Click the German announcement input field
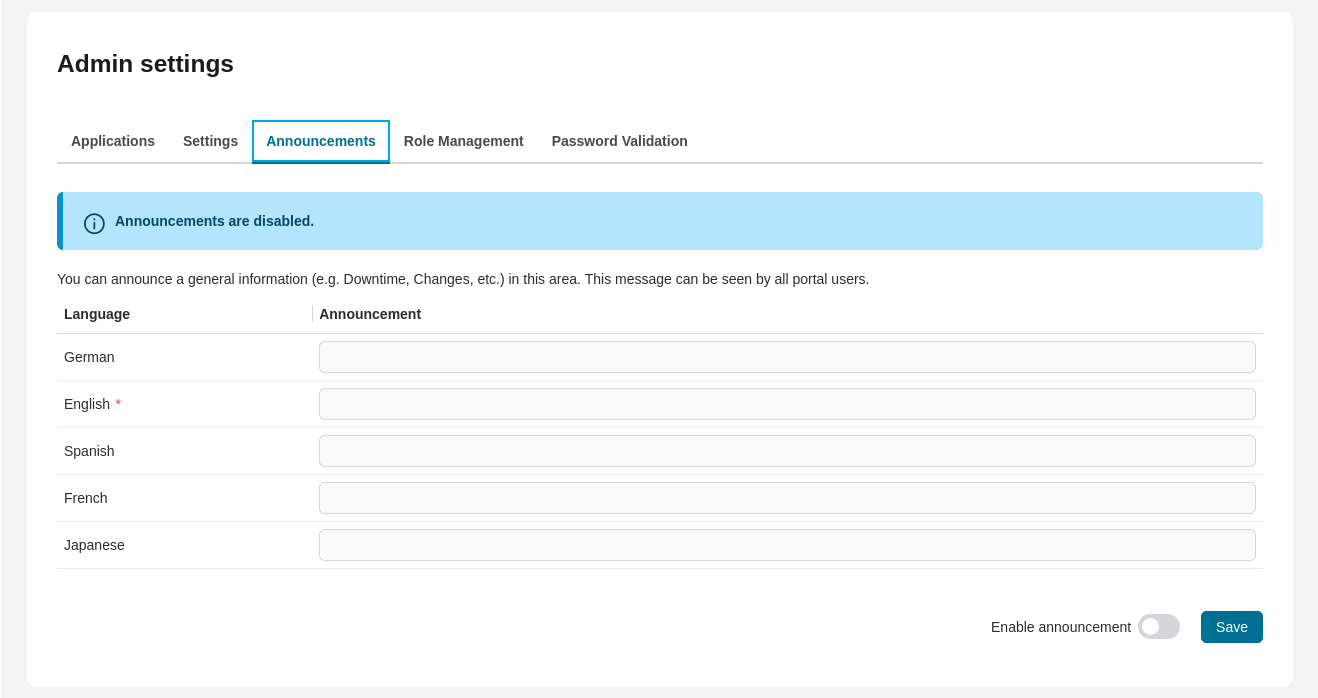The width and height of the screenshot is (1318, 698). 787,357
